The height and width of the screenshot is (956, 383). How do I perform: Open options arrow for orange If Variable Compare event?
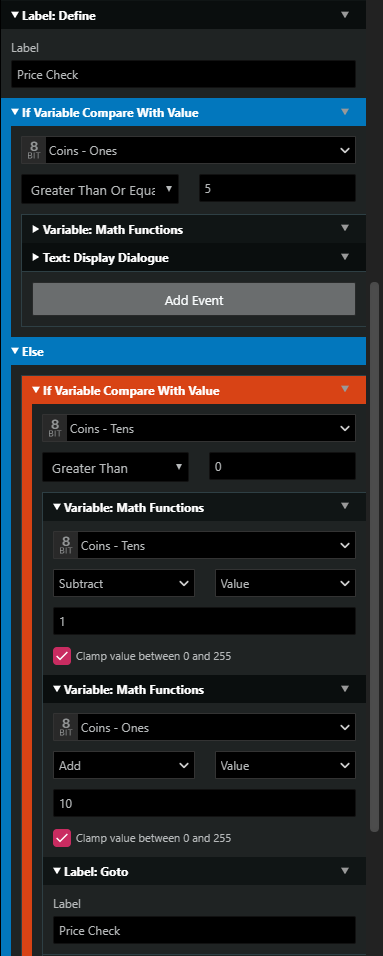345,389
